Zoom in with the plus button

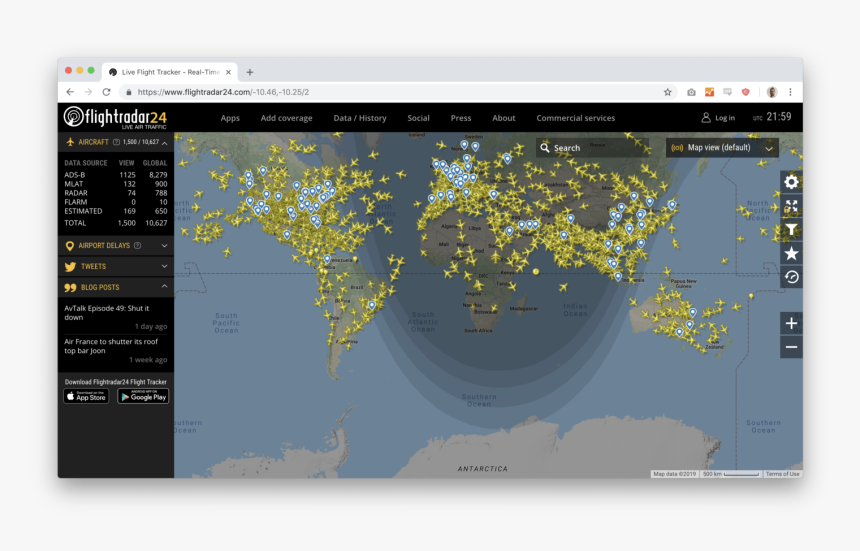[x=791, y=323]
